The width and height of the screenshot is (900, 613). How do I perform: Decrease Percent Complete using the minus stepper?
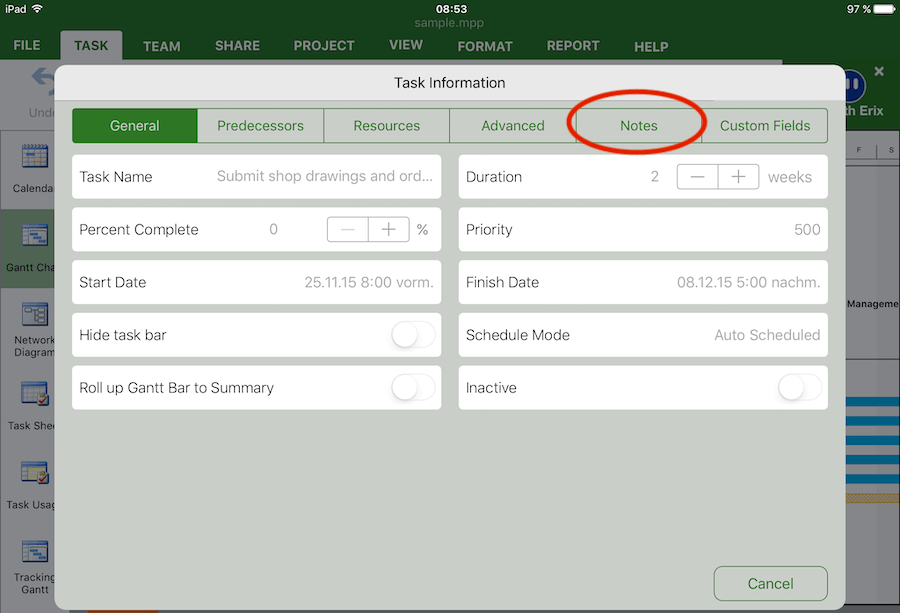click(x=348, y=229)
